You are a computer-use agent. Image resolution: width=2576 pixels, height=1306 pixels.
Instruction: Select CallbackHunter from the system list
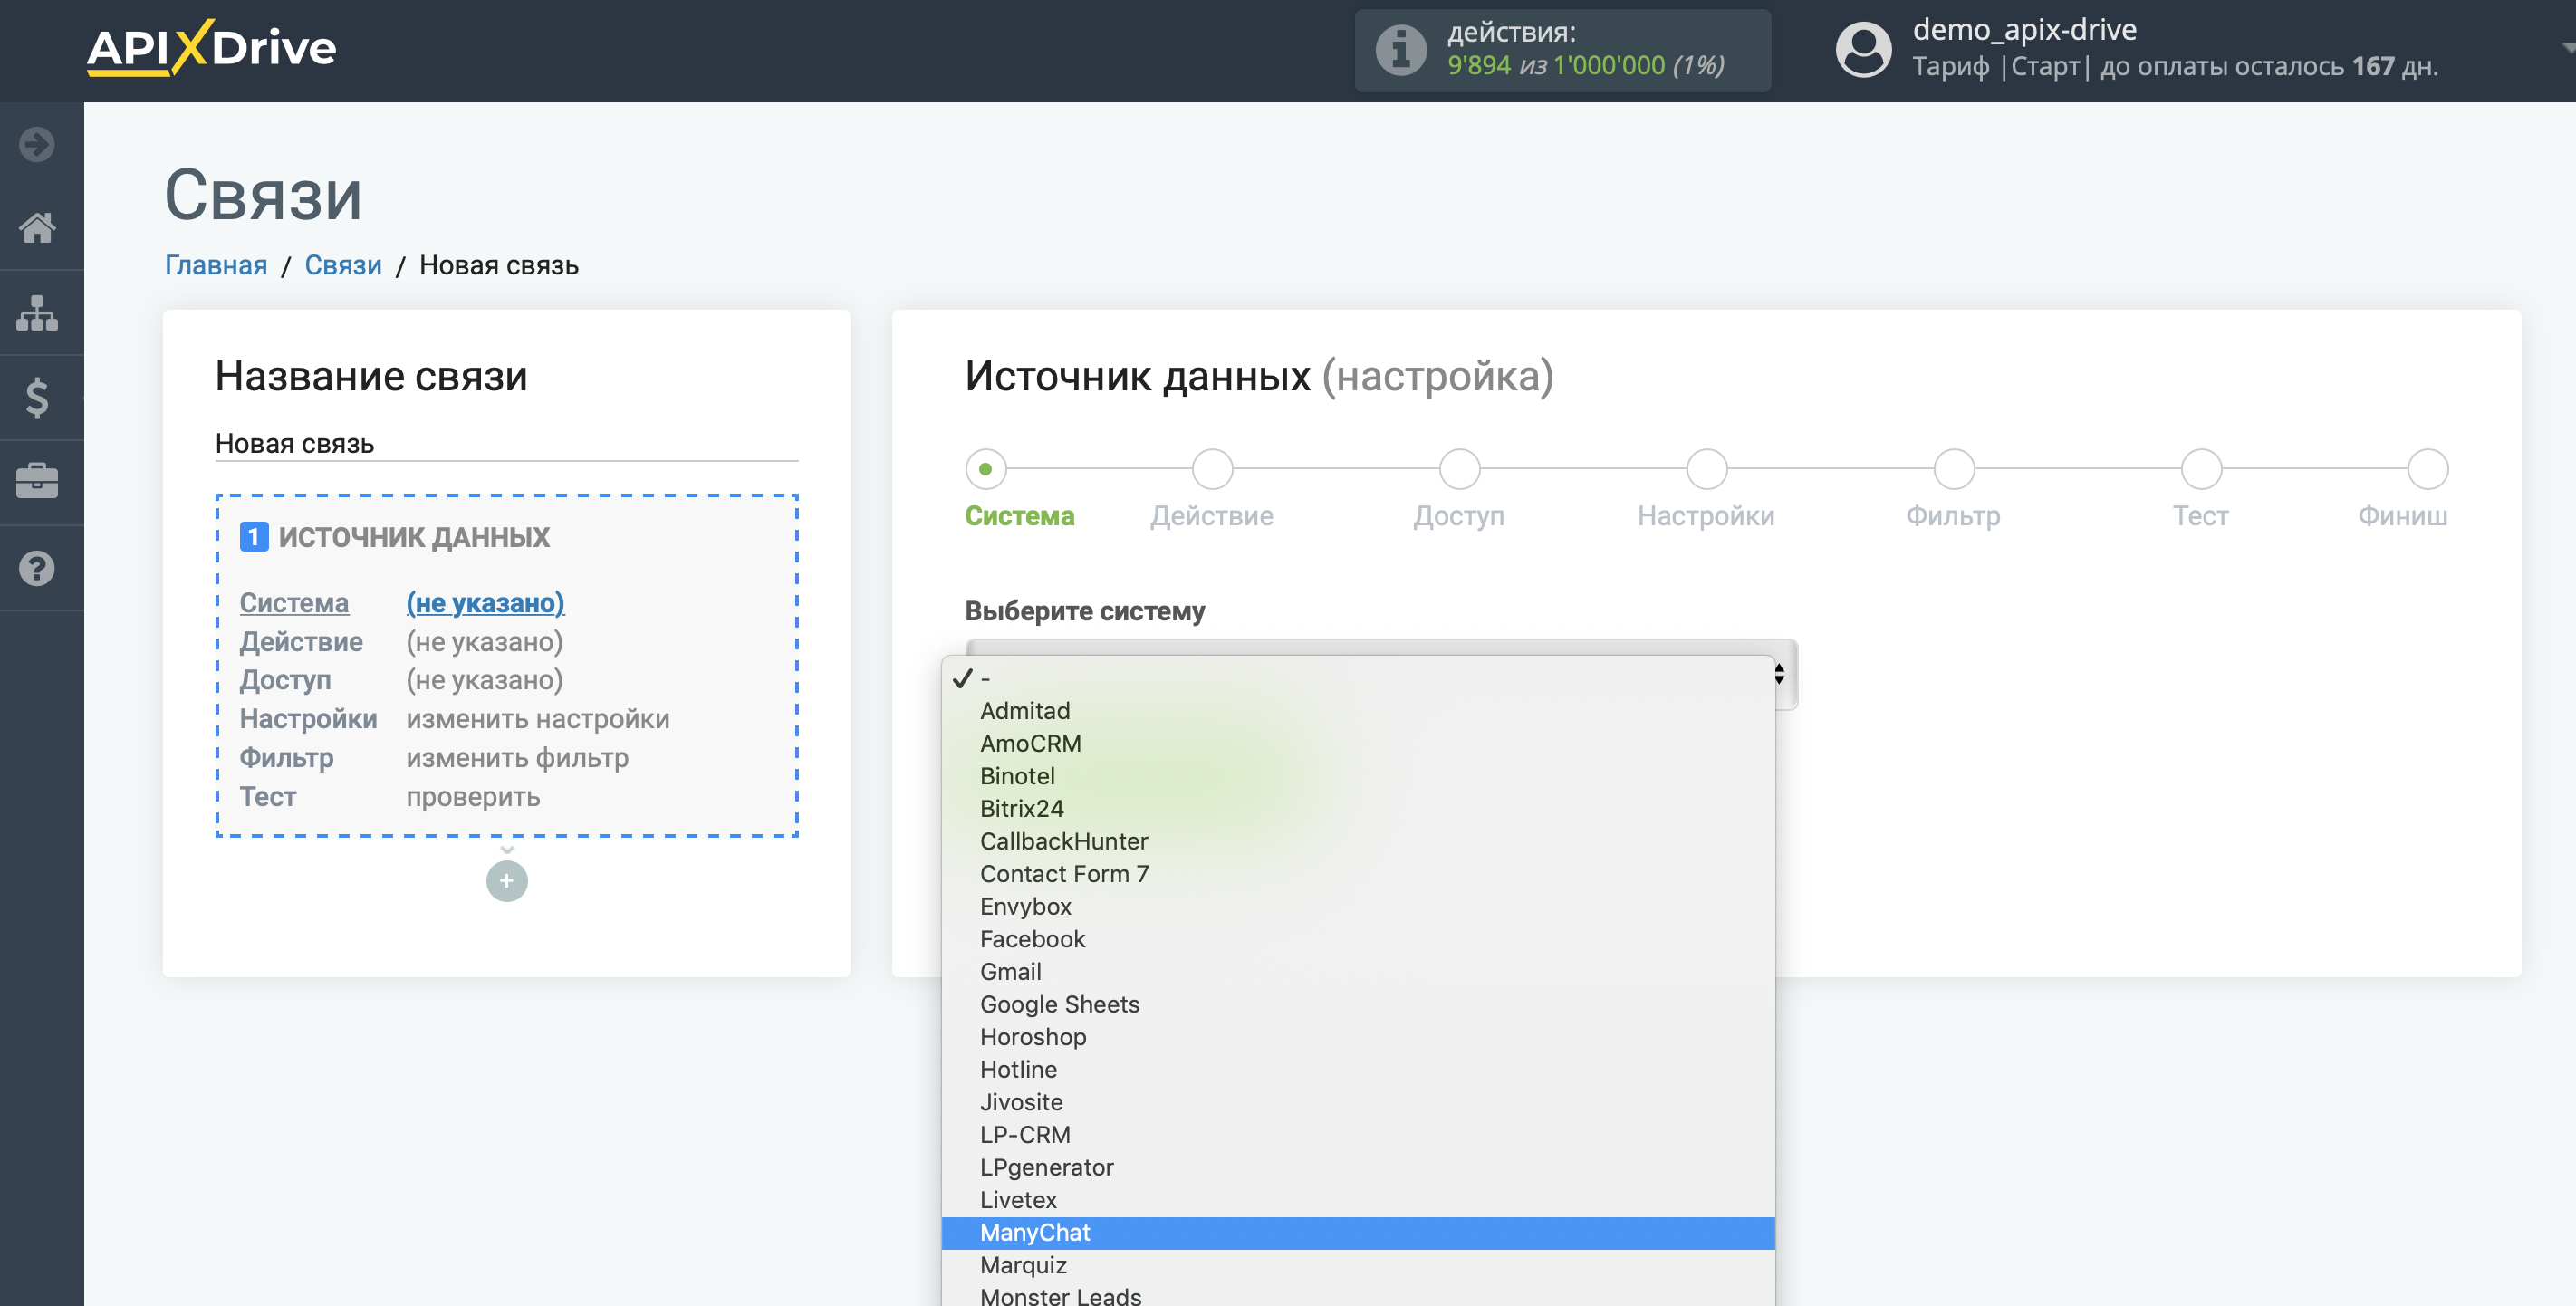tap(1358, 842)
